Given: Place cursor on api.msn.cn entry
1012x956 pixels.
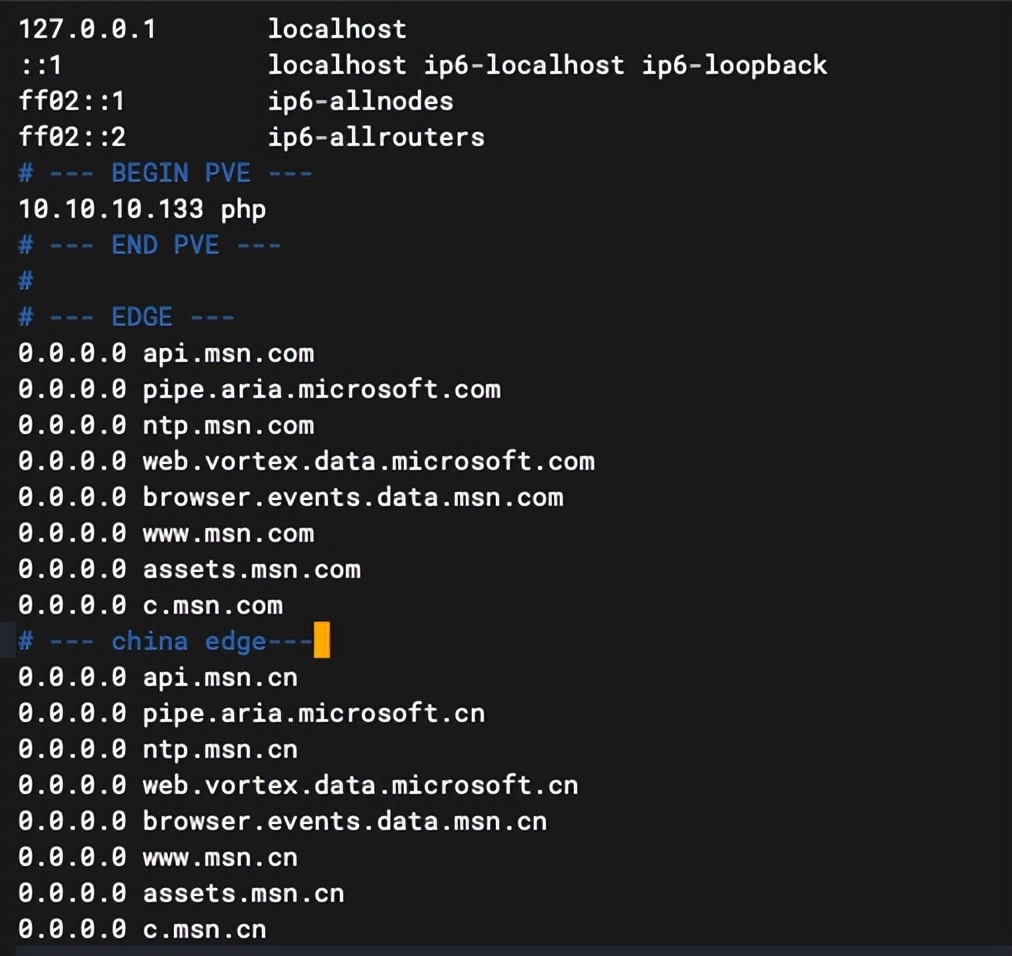Looking at the screenshot, I should pyautogui.click(x=220, y=677).
